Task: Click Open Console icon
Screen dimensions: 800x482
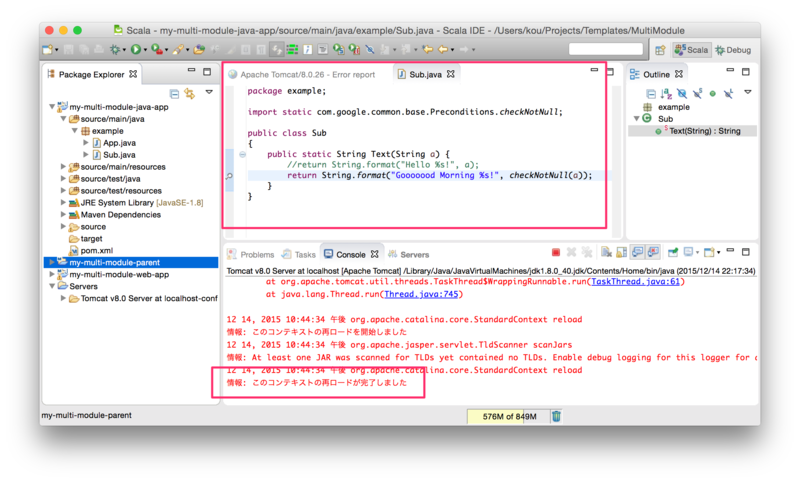Action: [709, 252]
